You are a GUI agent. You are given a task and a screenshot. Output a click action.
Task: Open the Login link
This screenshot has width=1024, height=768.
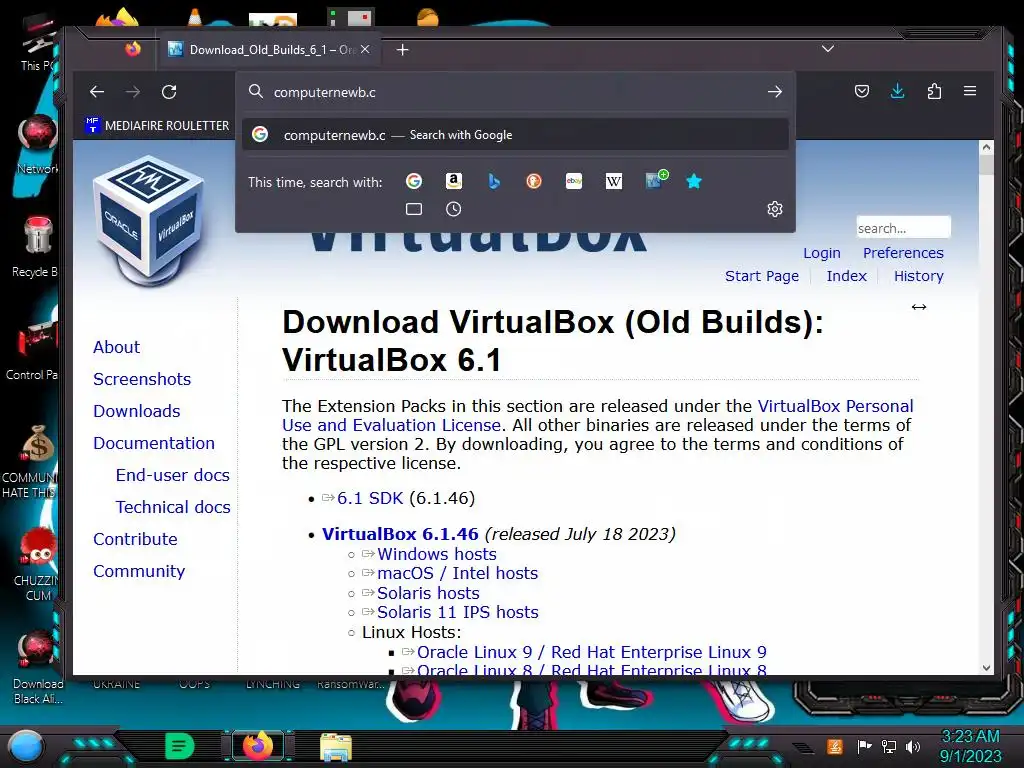click(822, 253)
